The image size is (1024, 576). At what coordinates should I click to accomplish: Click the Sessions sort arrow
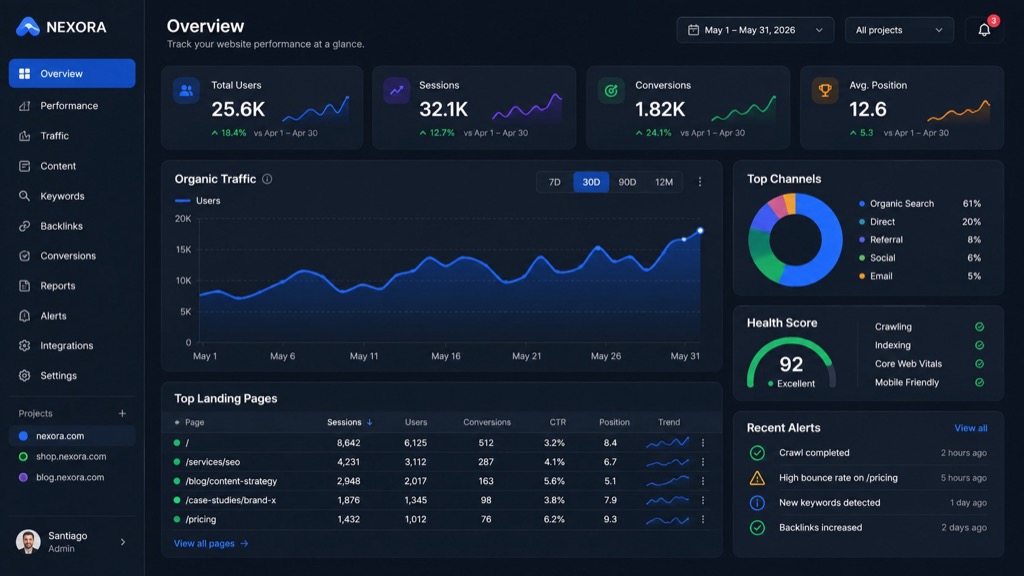pos(370,423)
